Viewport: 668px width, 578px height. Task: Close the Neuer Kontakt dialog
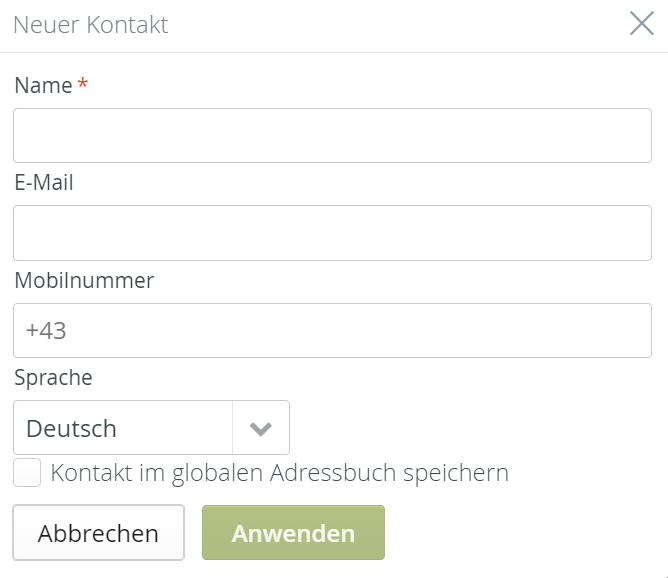[641, 25]
